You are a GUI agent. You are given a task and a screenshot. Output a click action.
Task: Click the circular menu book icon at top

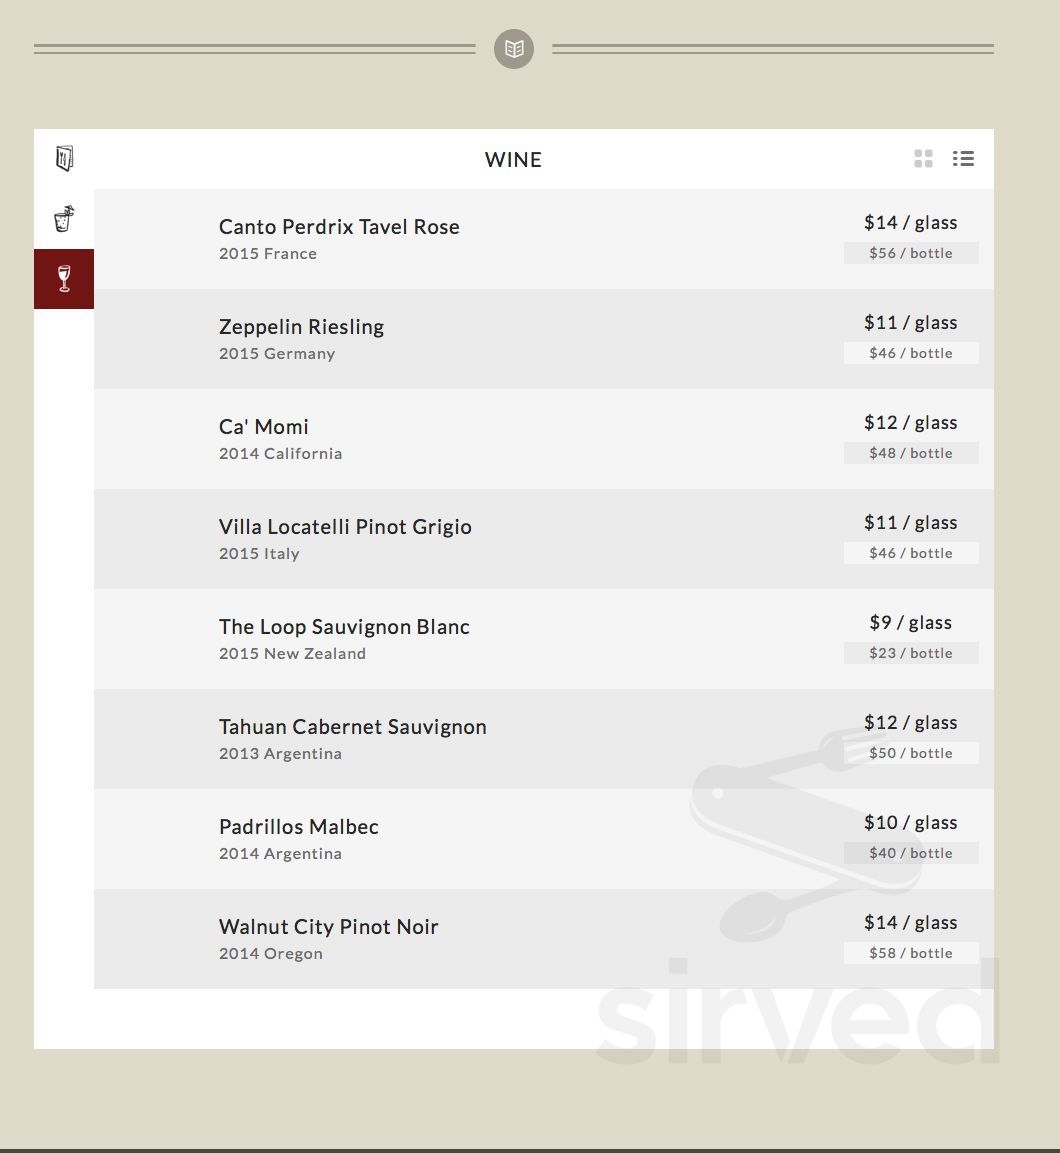(x=514, y=48)
